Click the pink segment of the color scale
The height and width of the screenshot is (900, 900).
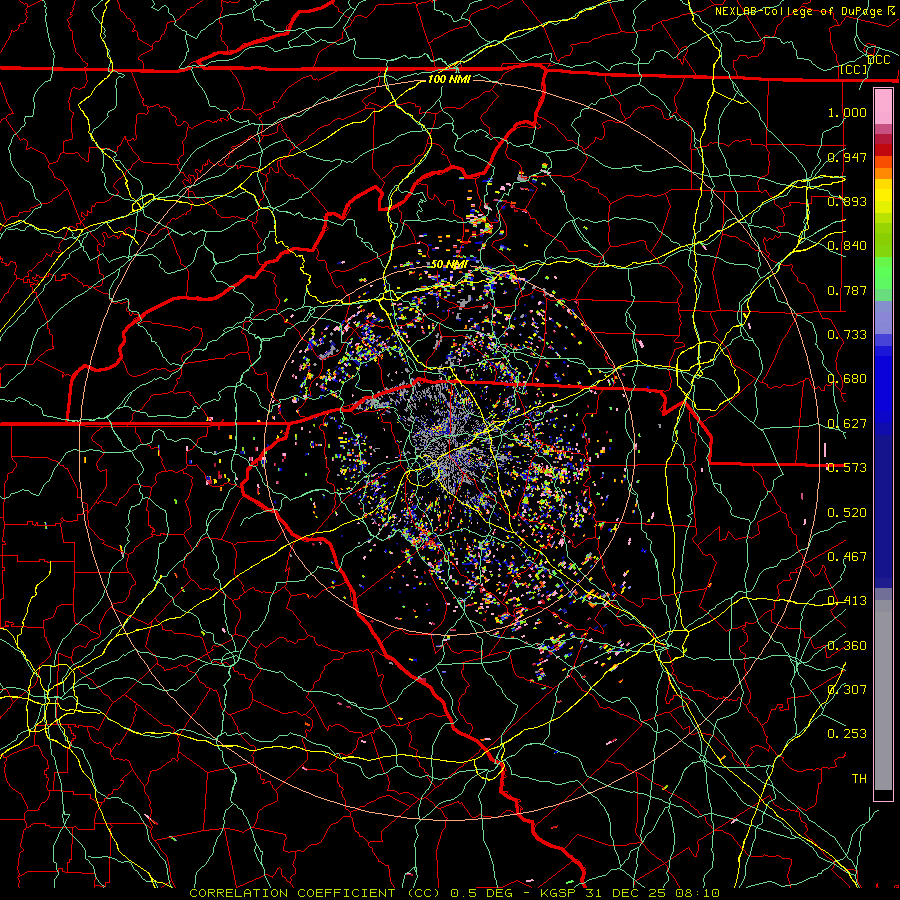click(883, 106)
